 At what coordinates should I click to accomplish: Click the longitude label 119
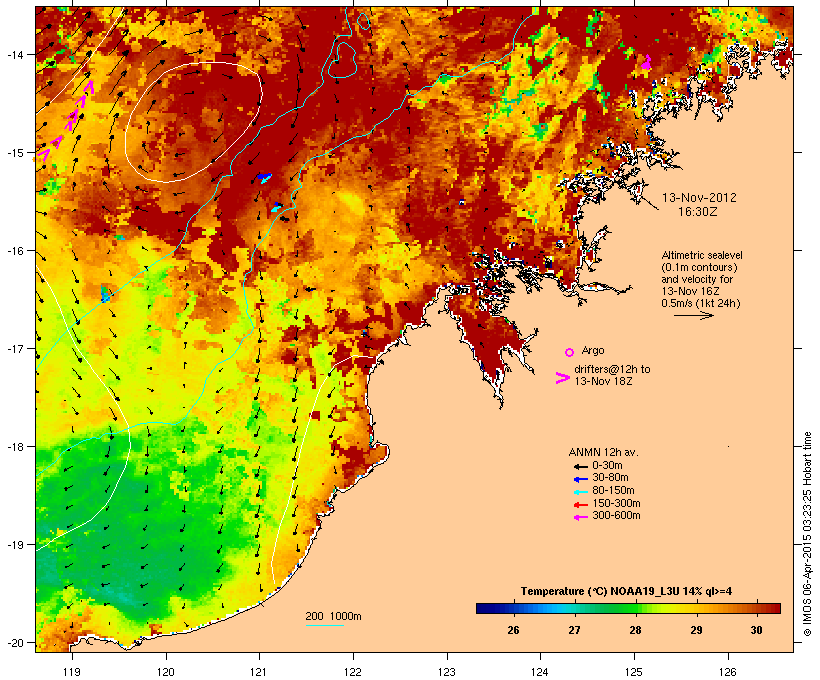[x=72, y=672]
